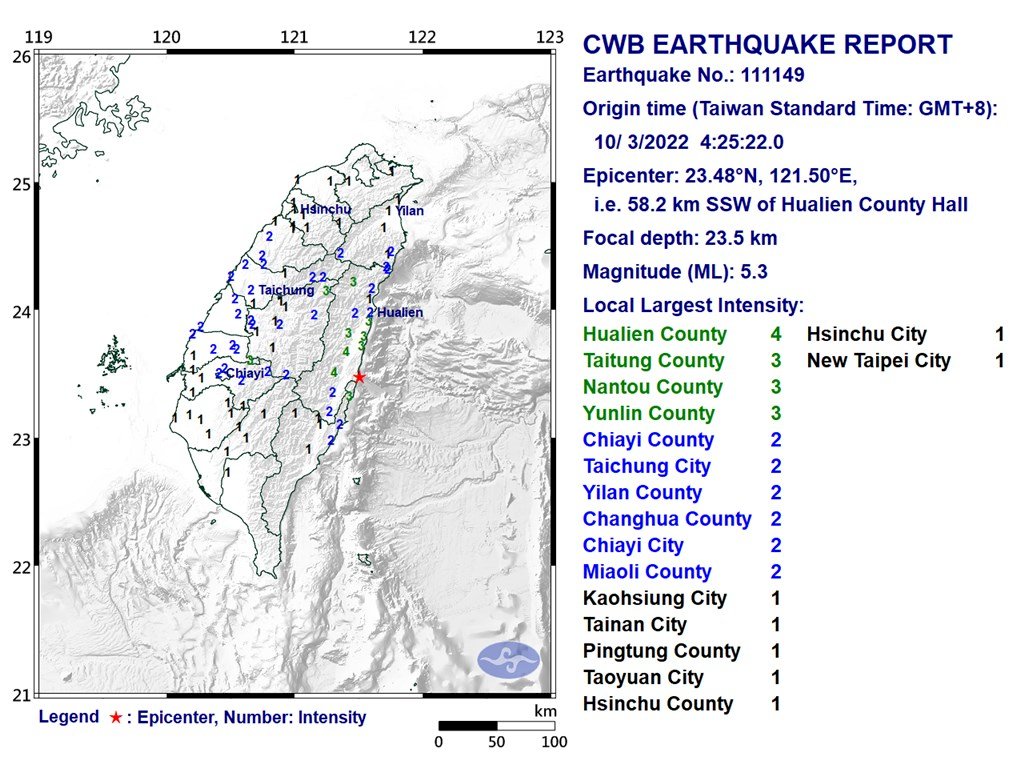Screen dimensions: 1024x768
Task: Click the Focal depth 23.5 km text
Action: click(680, 238)
